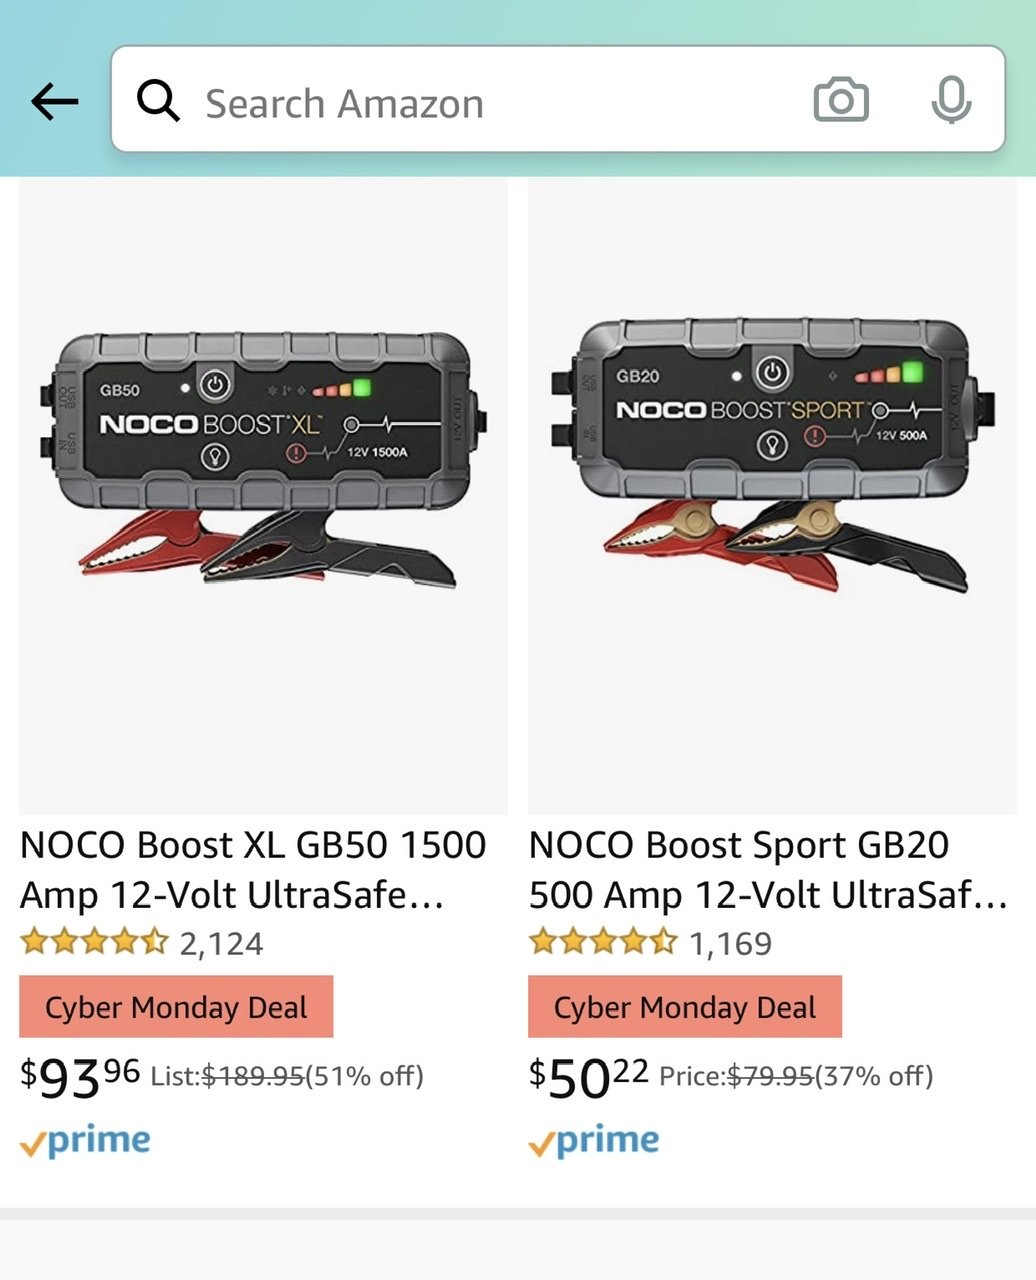View star rating for GB50
Image resolution: width=1036 pixels, height=1280 pixels.
[95, 942]
